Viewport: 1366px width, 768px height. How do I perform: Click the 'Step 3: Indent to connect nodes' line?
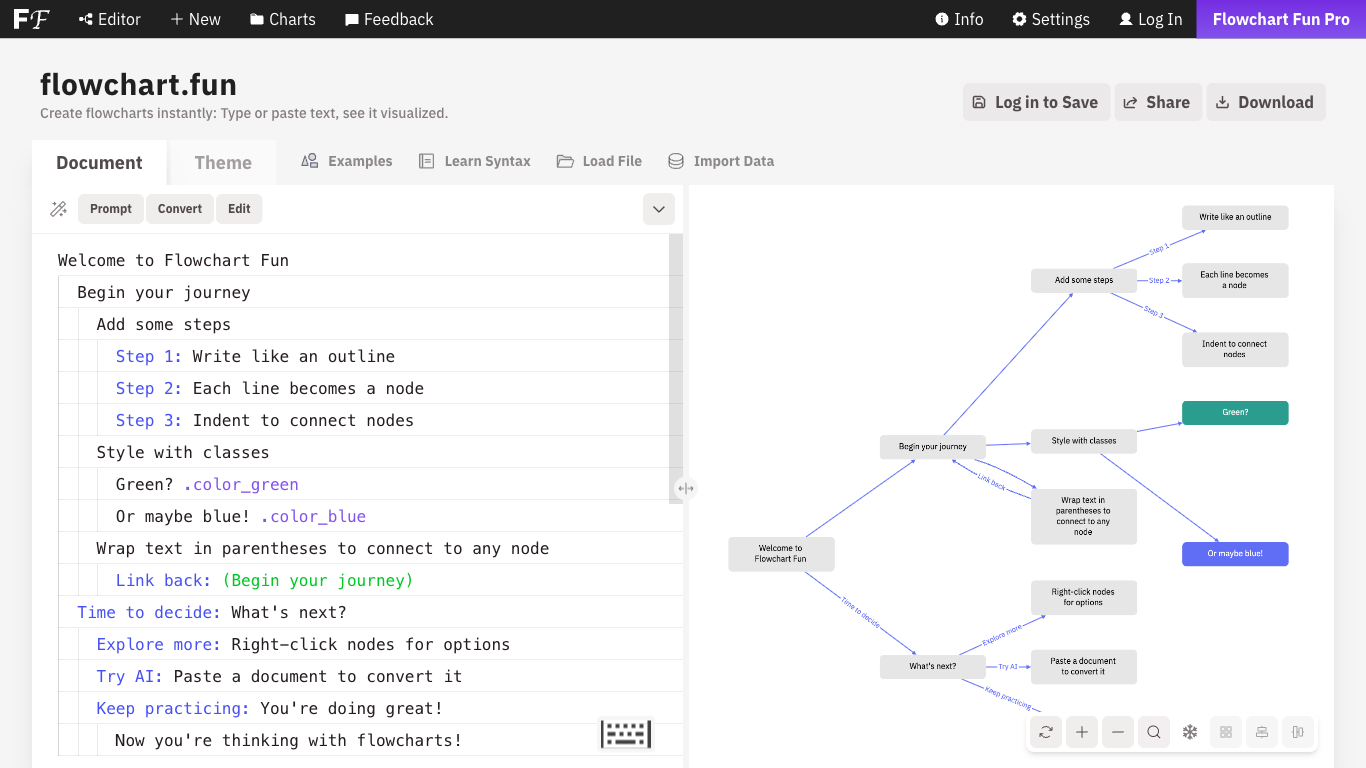[x=265, y=420]
